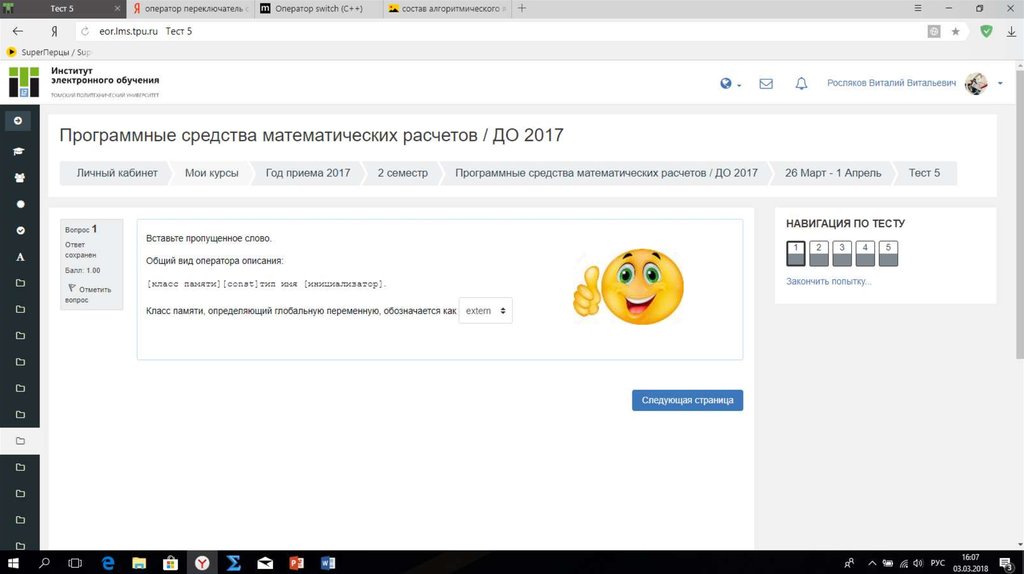Image resolution: width=1024 pixels, height=574 pixels.
Task: Open '2 семестр' breadcrumb
Action: (402, 173)
